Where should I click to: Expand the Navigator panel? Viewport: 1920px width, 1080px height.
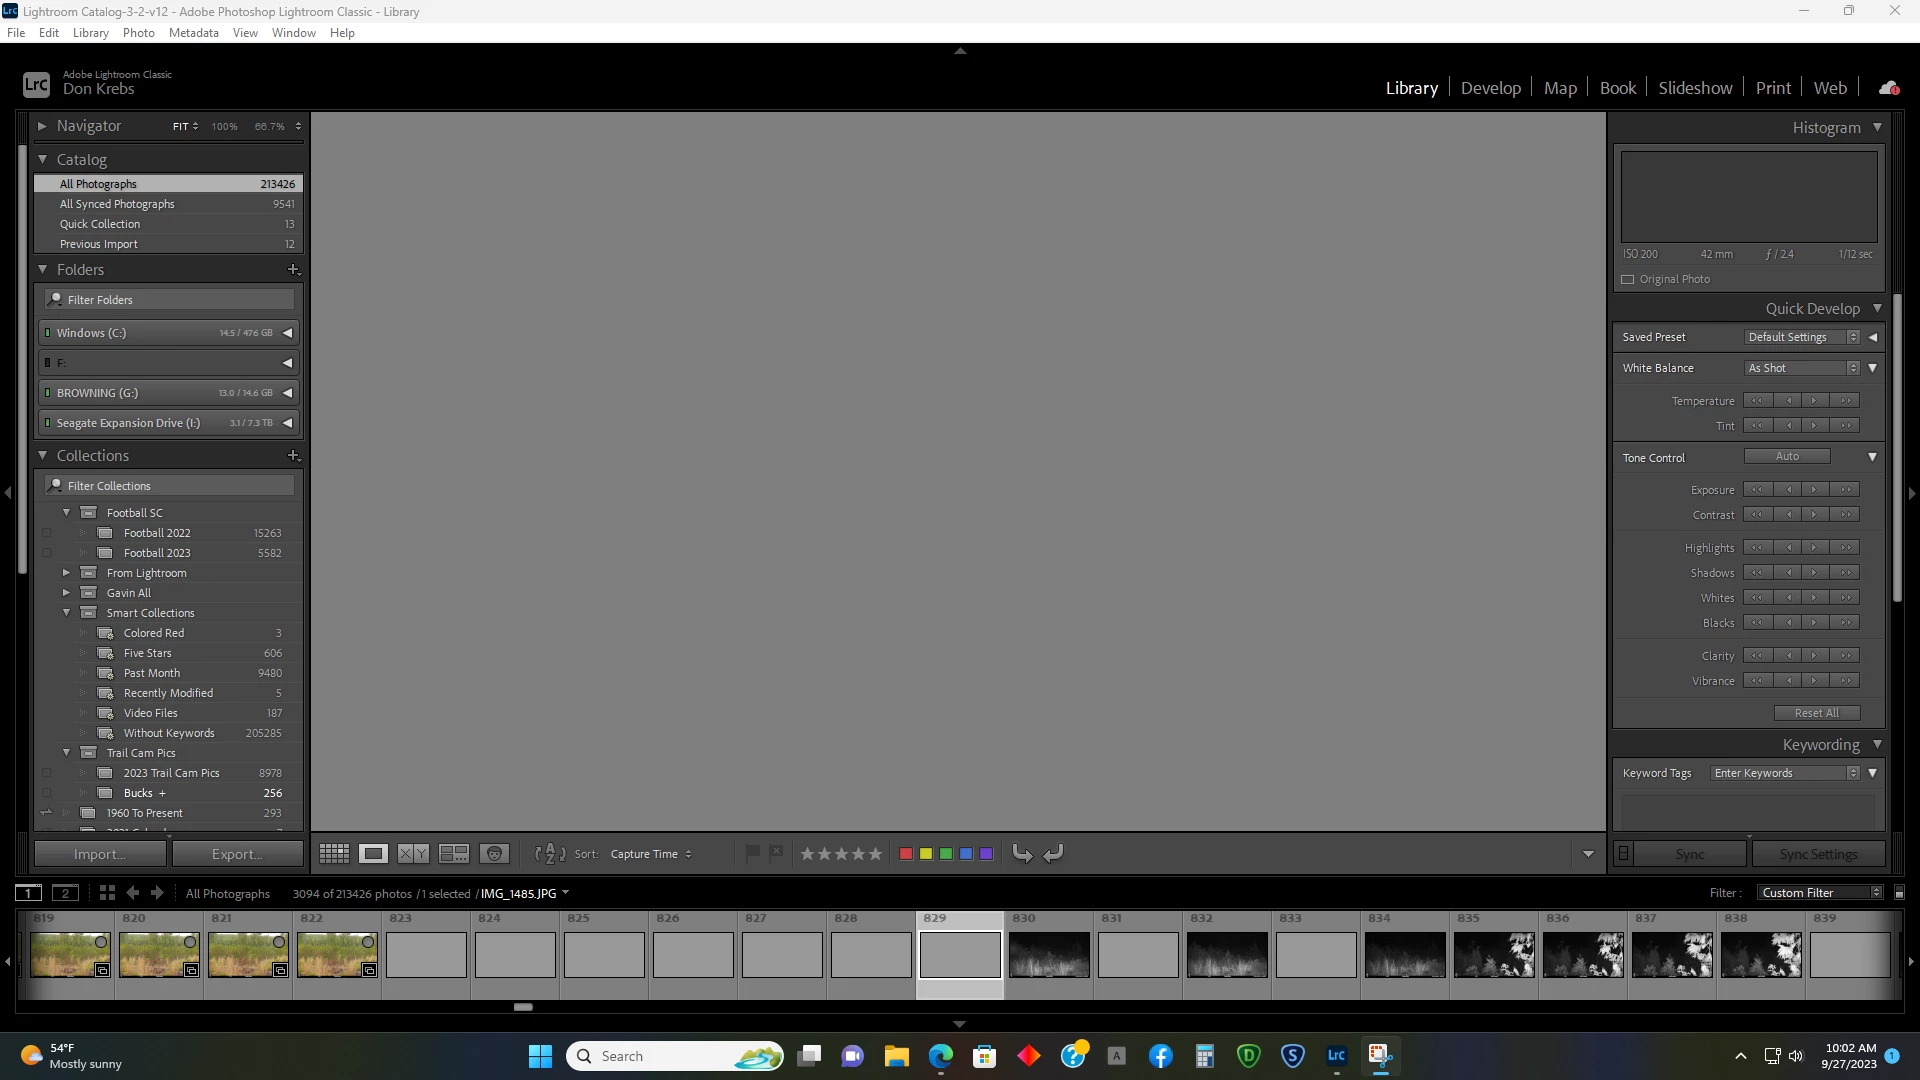point(42,127)
